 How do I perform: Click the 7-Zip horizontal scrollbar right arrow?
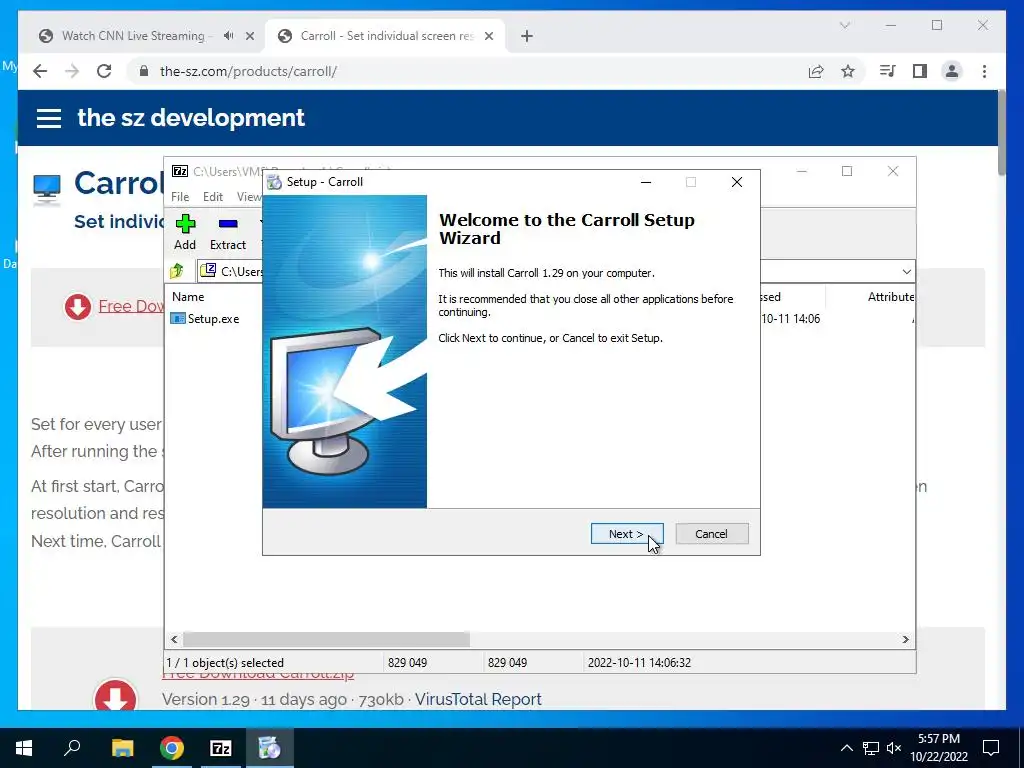click(905, 639)
